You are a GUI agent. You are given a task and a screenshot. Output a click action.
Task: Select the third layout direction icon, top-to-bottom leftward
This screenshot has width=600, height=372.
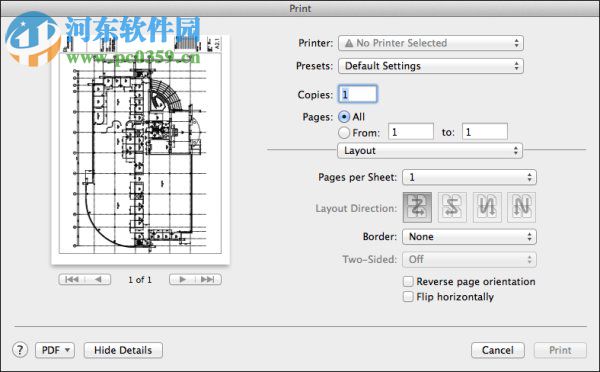click(x=487, y=207)
